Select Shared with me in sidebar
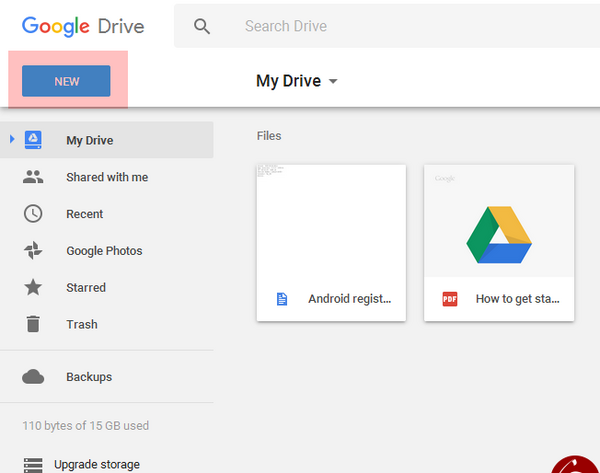The width and height of the screenshot is (600, 473). tap(107, 177)
